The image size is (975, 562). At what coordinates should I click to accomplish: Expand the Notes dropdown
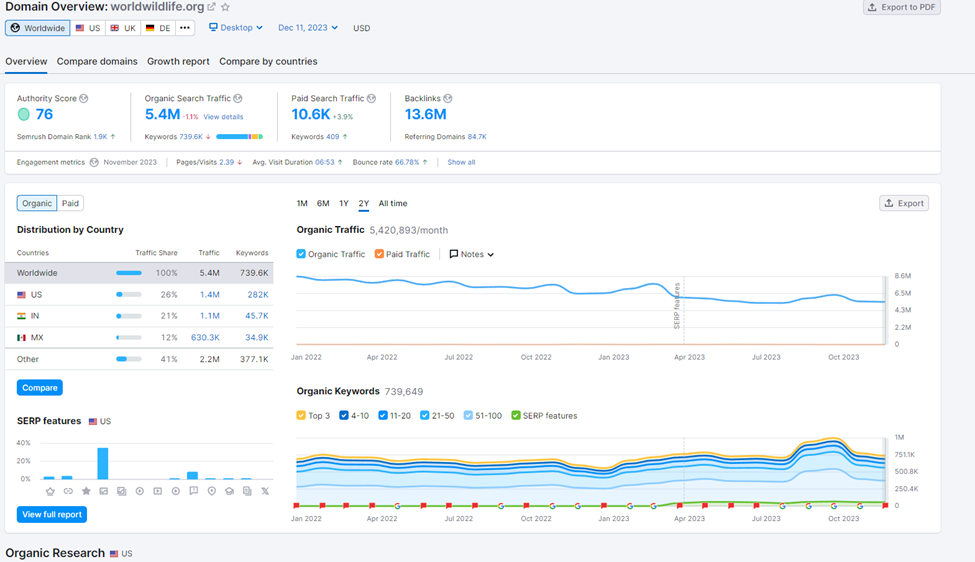[472, 254]
